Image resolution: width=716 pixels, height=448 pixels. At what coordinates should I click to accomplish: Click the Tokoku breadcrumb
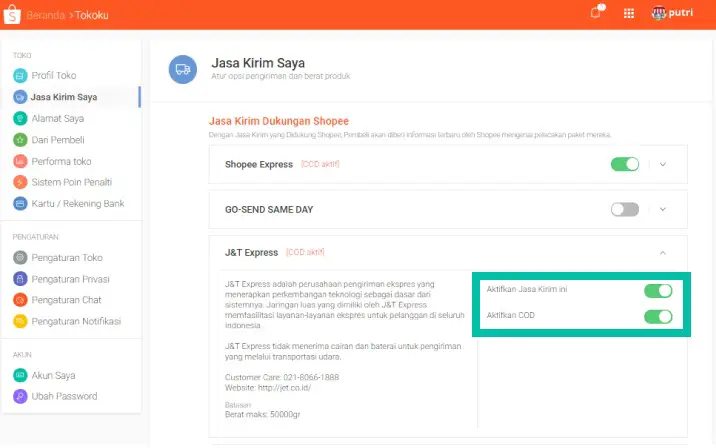point(92,15)
